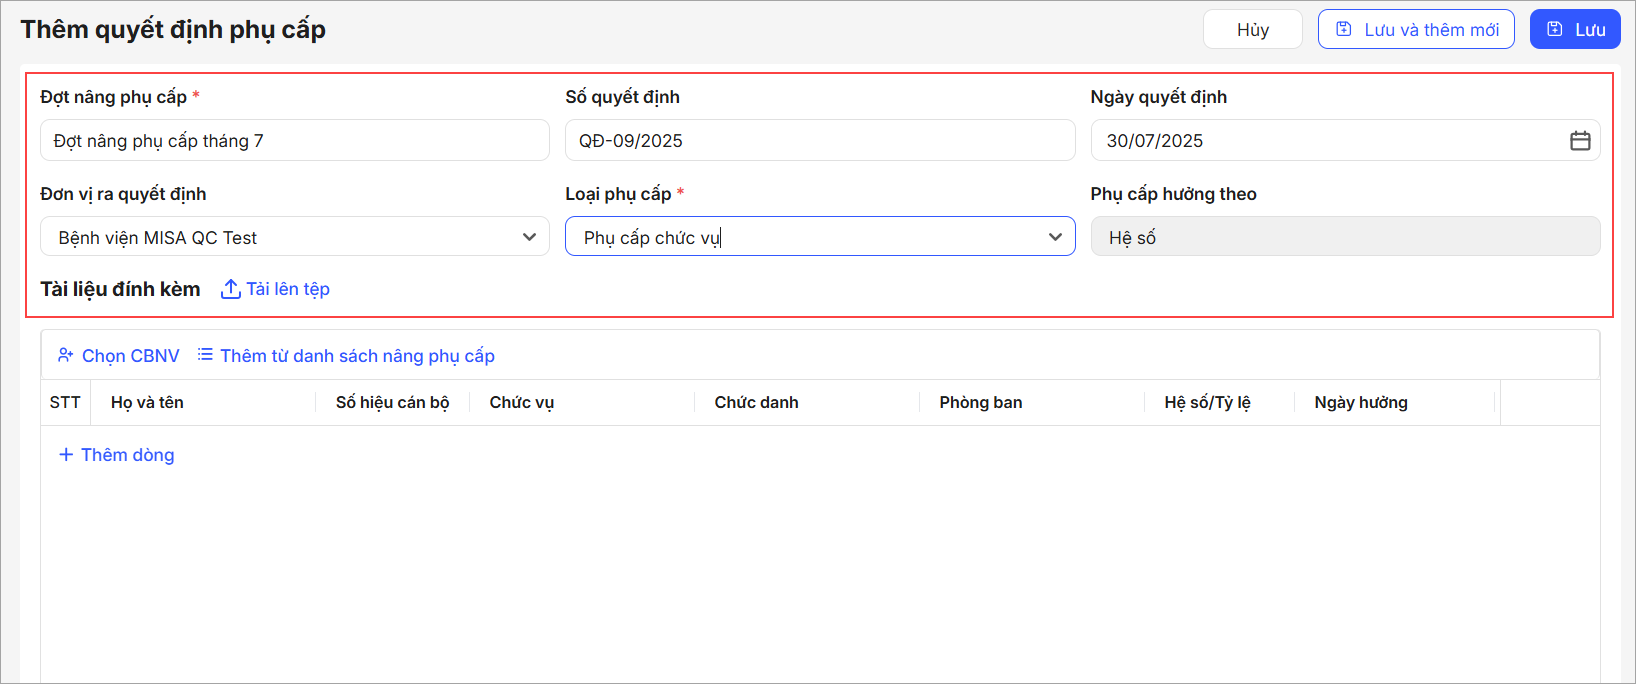Click the Ngày quyết định label
This screenshot has width=1636, height=684.
pos(1158,97)
